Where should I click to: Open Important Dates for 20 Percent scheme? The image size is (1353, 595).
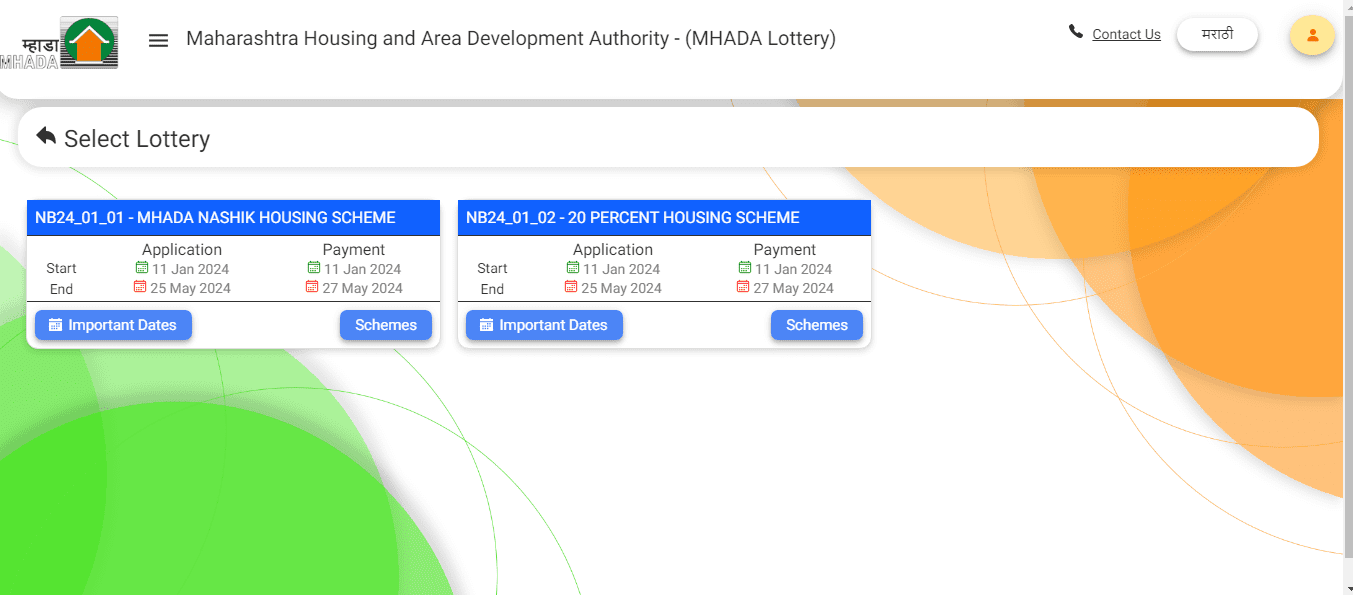pyautogui.click(x=544, y=325)
